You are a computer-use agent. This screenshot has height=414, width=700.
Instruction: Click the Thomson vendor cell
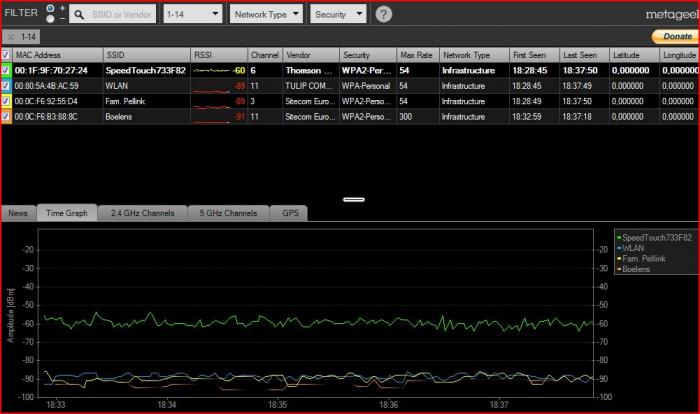309,71
